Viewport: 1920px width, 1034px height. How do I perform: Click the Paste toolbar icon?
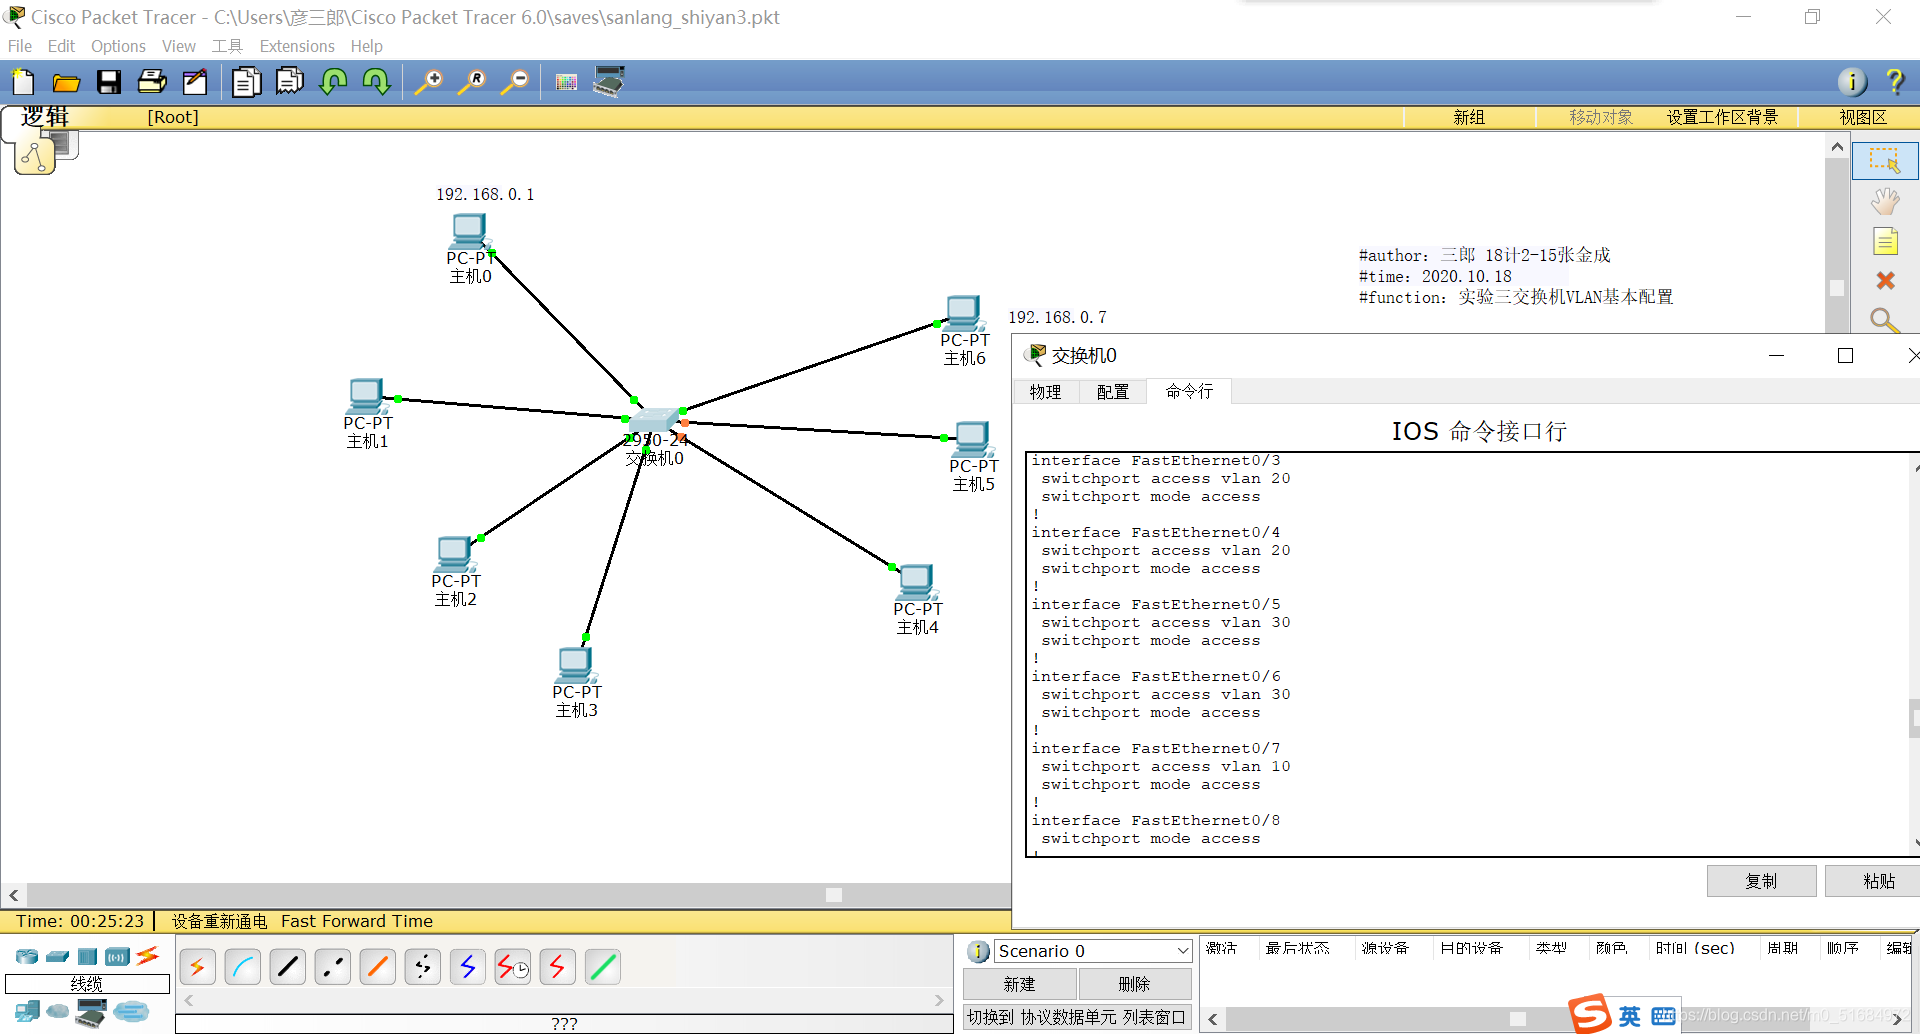click(290, 82)
